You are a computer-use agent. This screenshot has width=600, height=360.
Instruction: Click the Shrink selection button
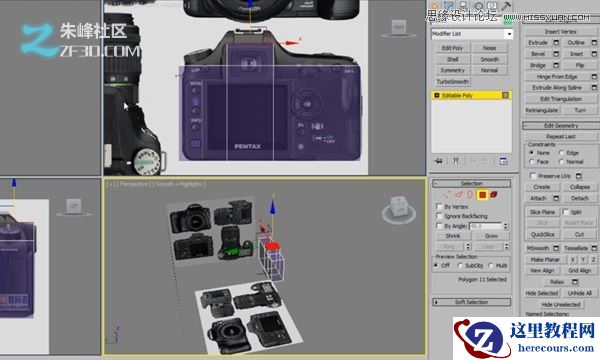(x=453, y=236)
